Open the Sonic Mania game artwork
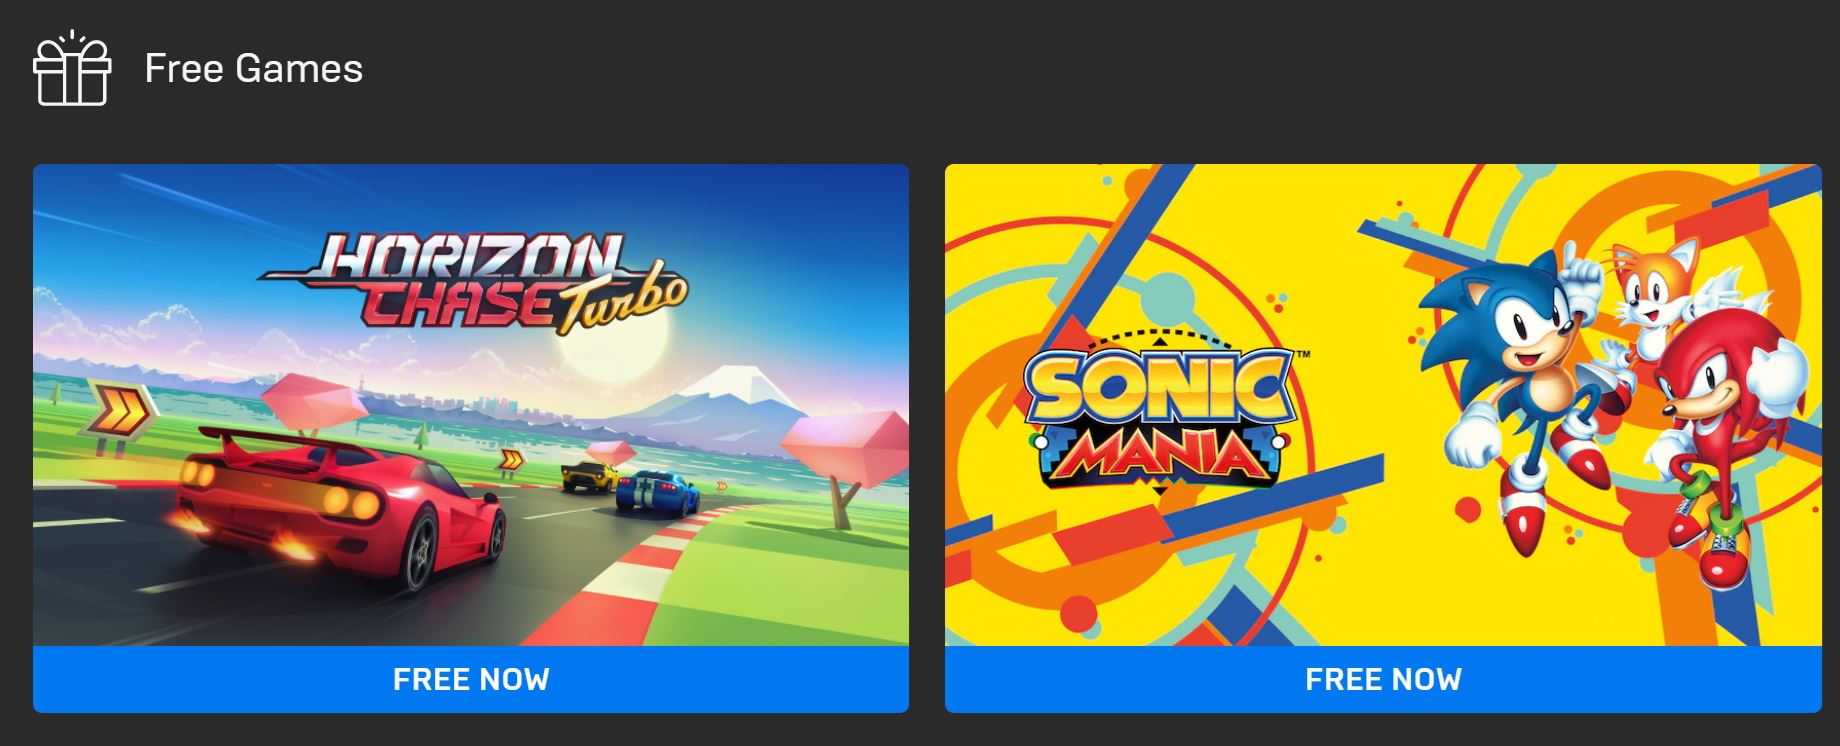This screenshot has height=746, width=1840. tap(1383, 405)
